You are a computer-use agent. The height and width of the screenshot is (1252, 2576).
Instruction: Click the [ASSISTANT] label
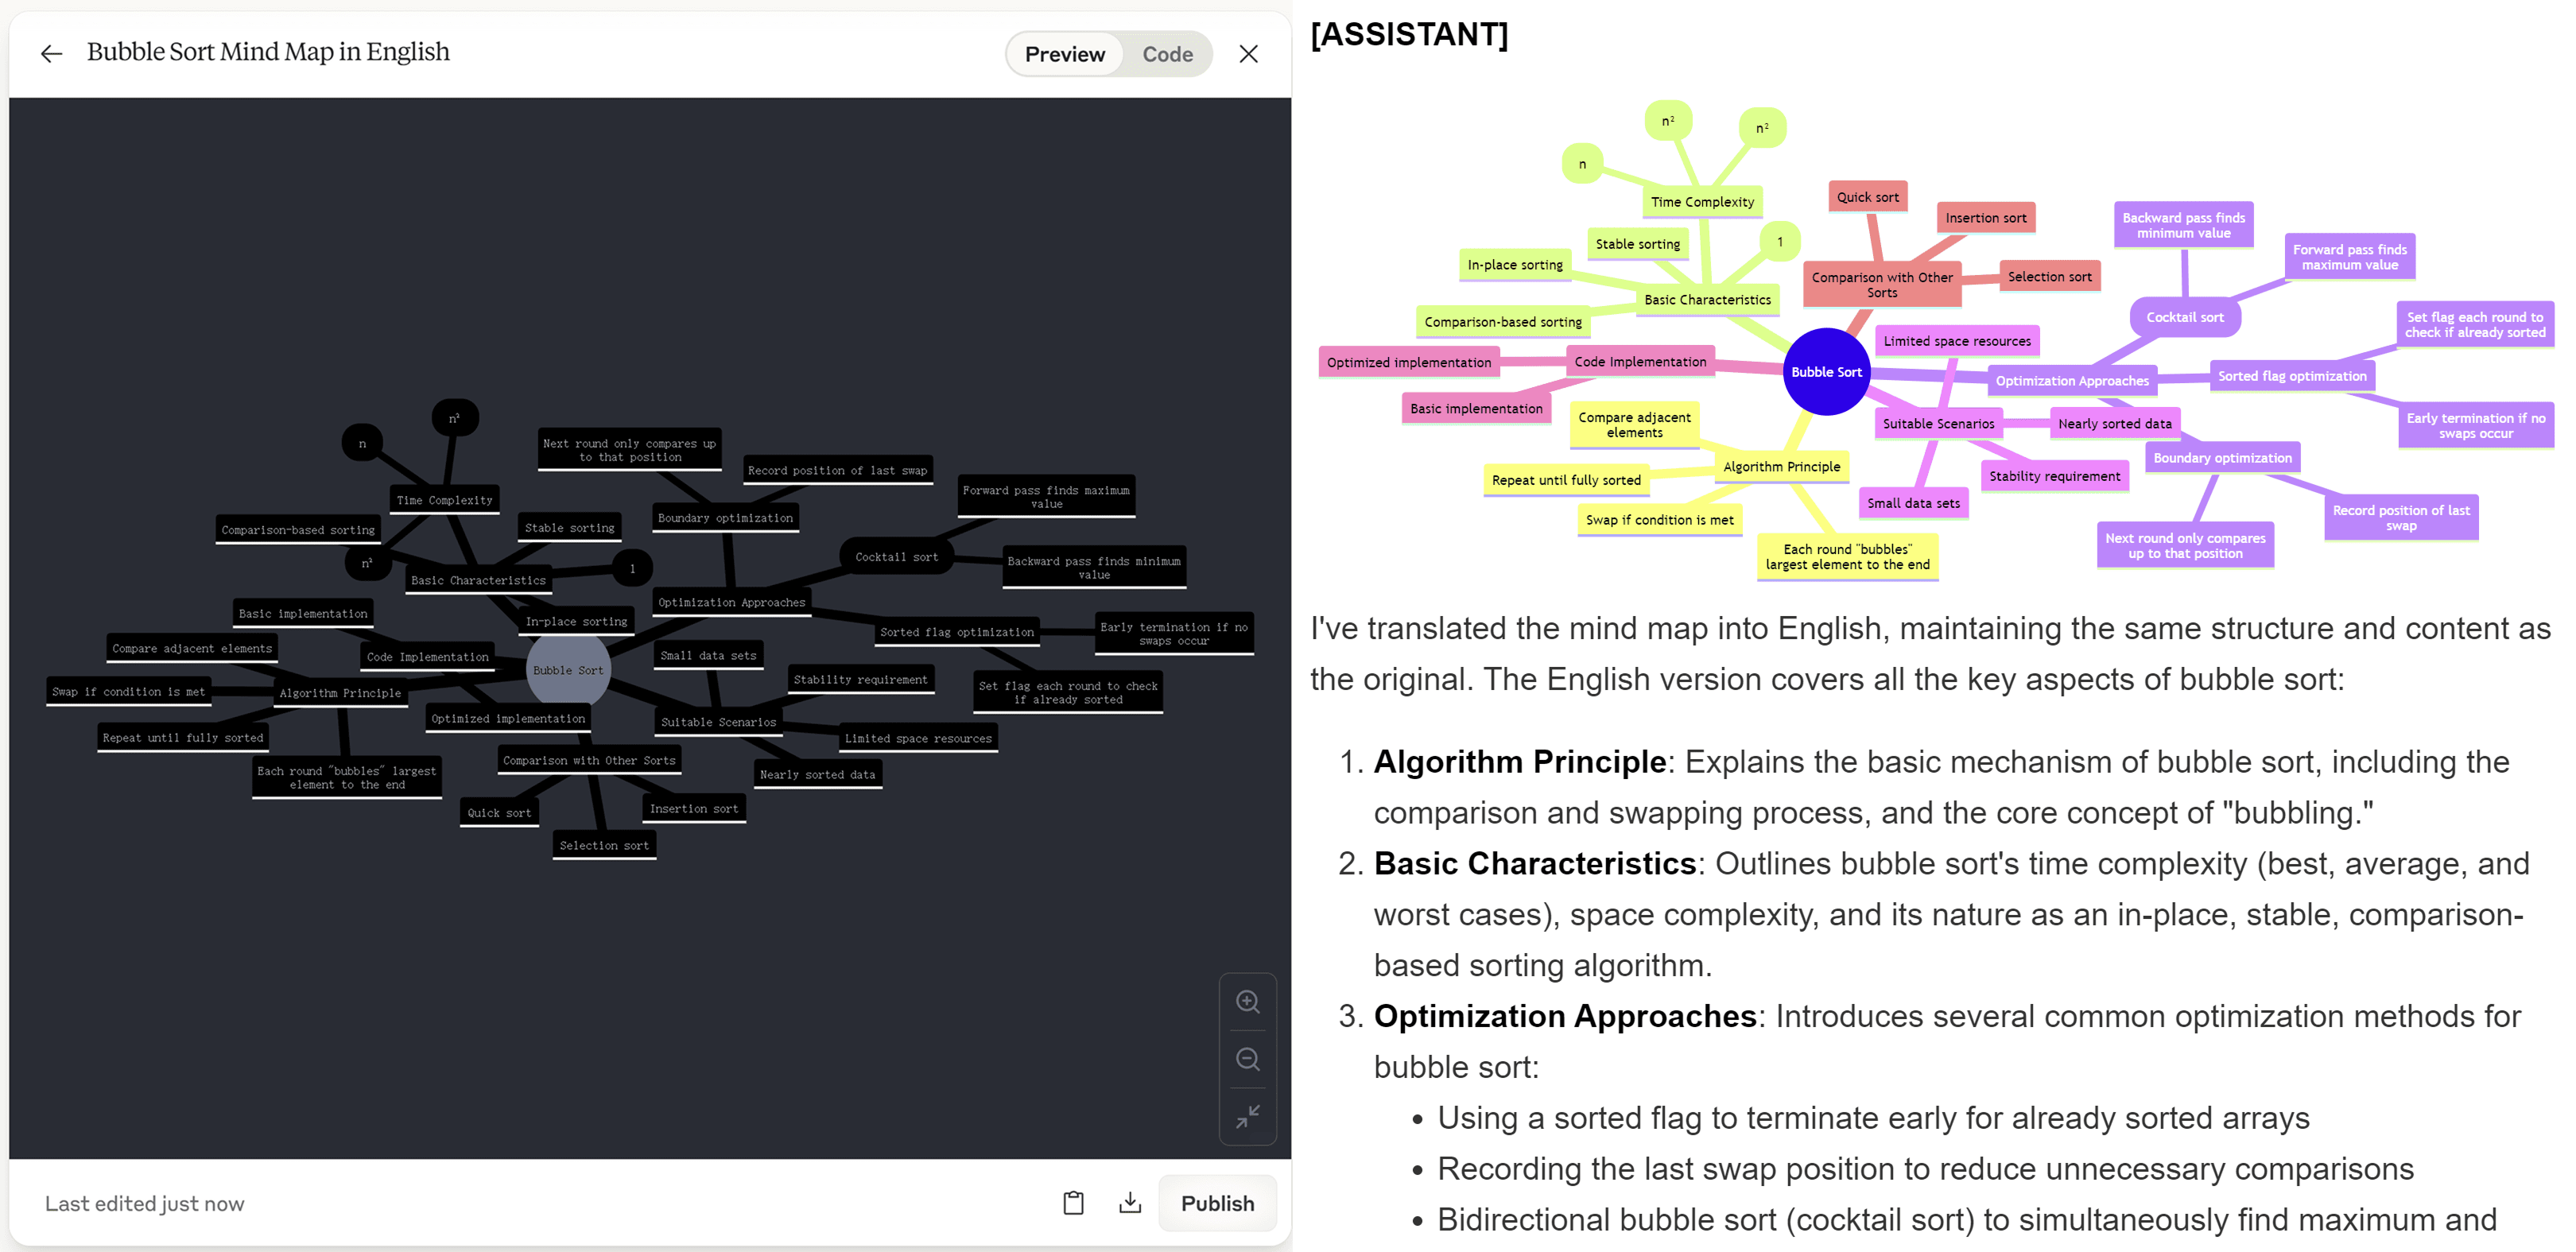(1409, 34)
